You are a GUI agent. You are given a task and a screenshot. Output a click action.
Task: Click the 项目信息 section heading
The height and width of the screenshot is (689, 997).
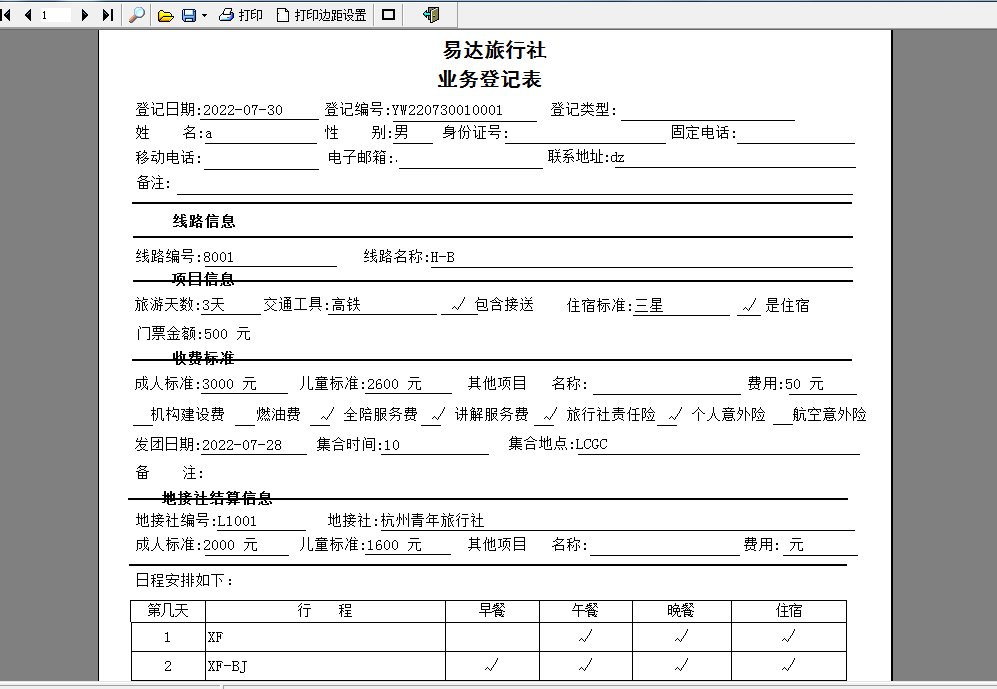[203, 279]
